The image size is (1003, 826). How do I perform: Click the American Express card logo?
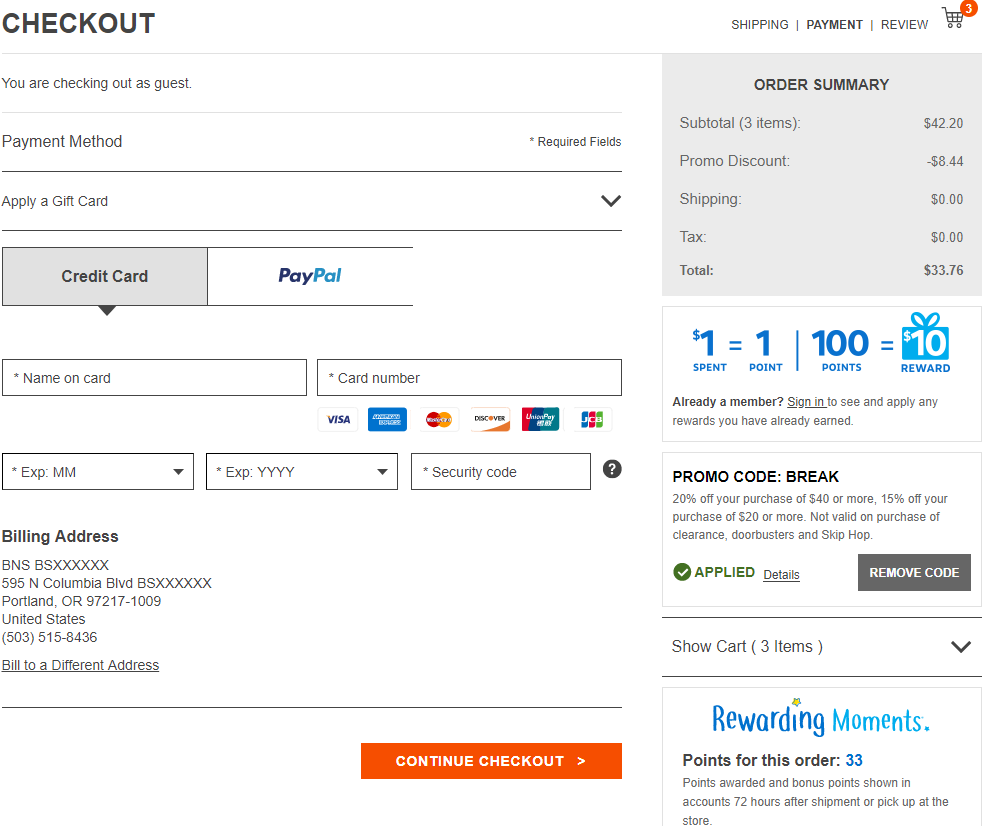click(x=387, y=420)
